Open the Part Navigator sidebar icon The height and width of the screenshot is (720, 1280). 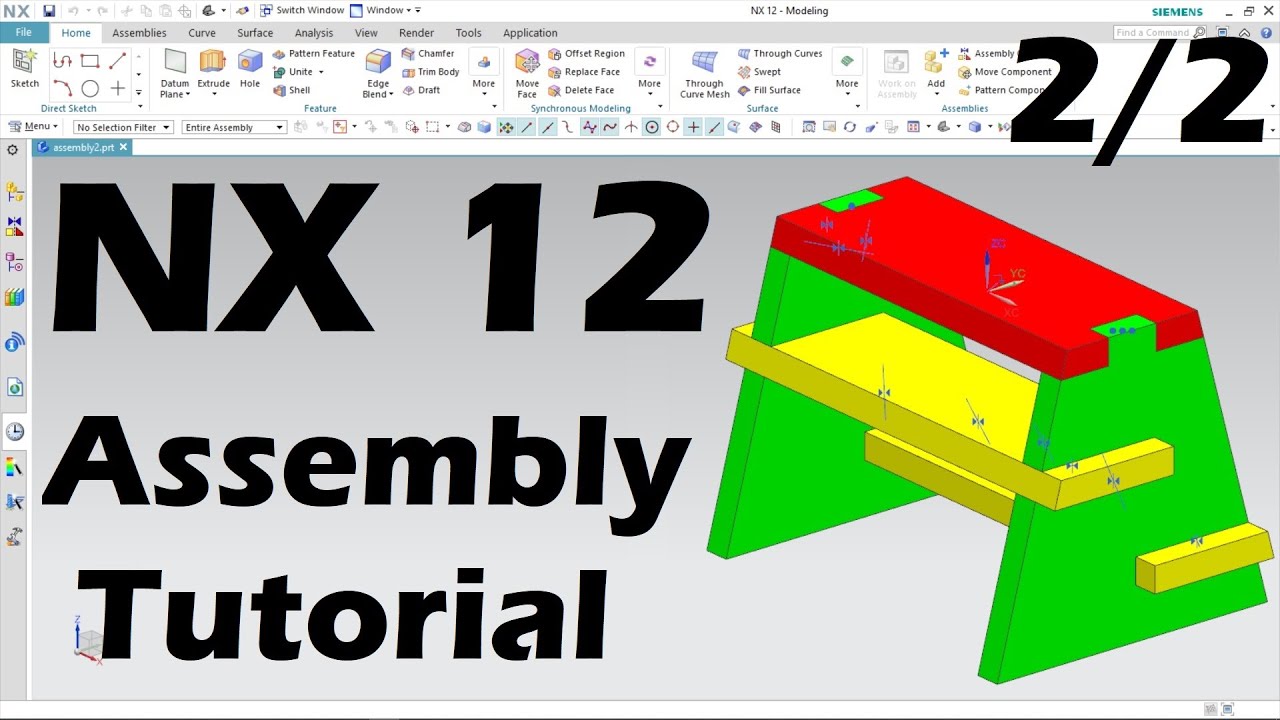coord(14,262)
